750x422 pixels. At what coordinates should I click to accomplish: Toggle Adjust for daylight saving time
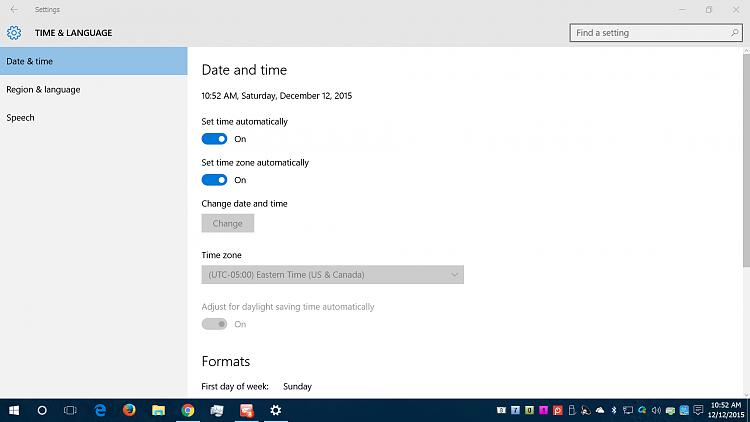(x=214, y=324)
